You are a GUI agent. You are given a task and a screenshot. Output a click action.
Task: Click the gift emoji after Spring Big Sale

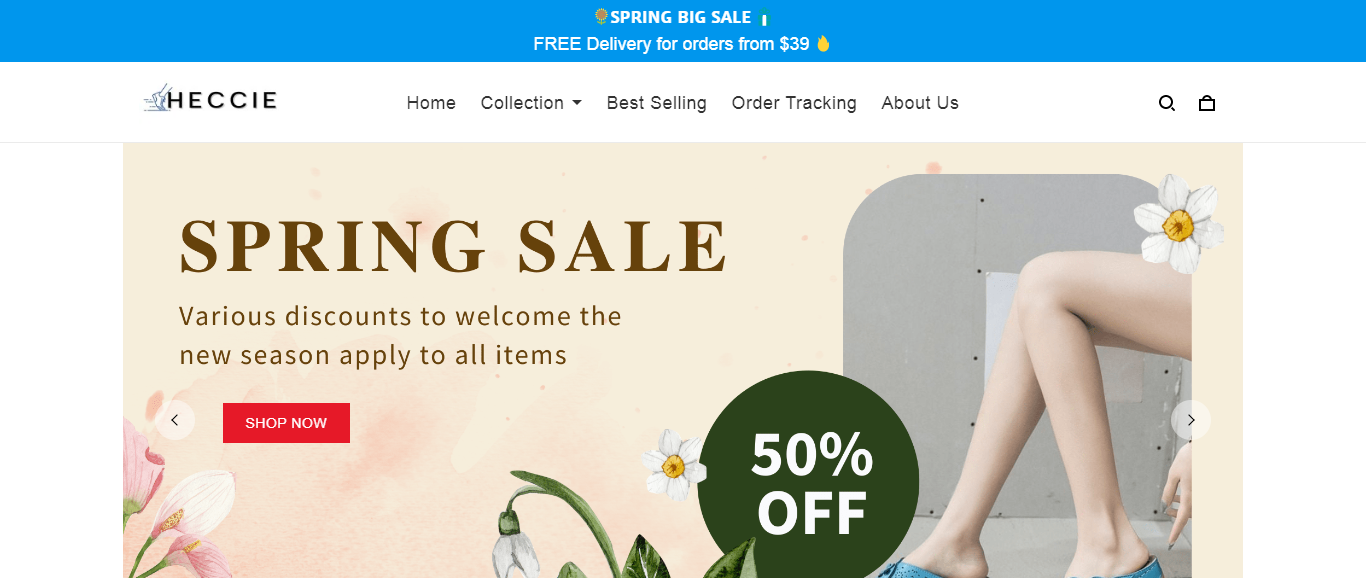click(764, 18)
